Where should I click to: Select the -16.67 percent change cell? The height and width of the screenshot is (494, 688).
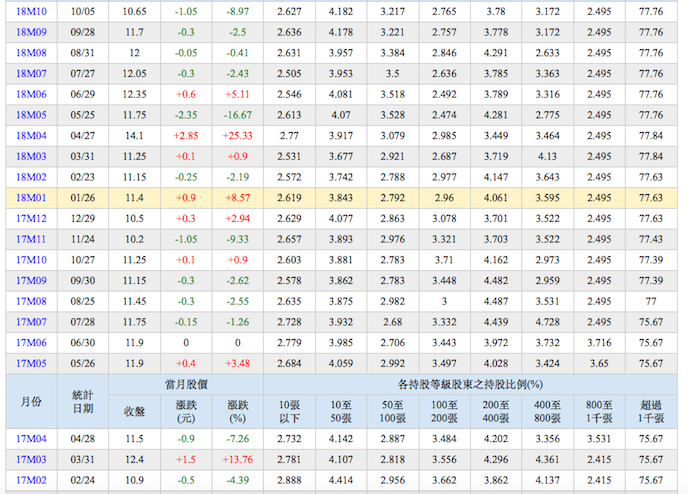[x=237, y=115]
